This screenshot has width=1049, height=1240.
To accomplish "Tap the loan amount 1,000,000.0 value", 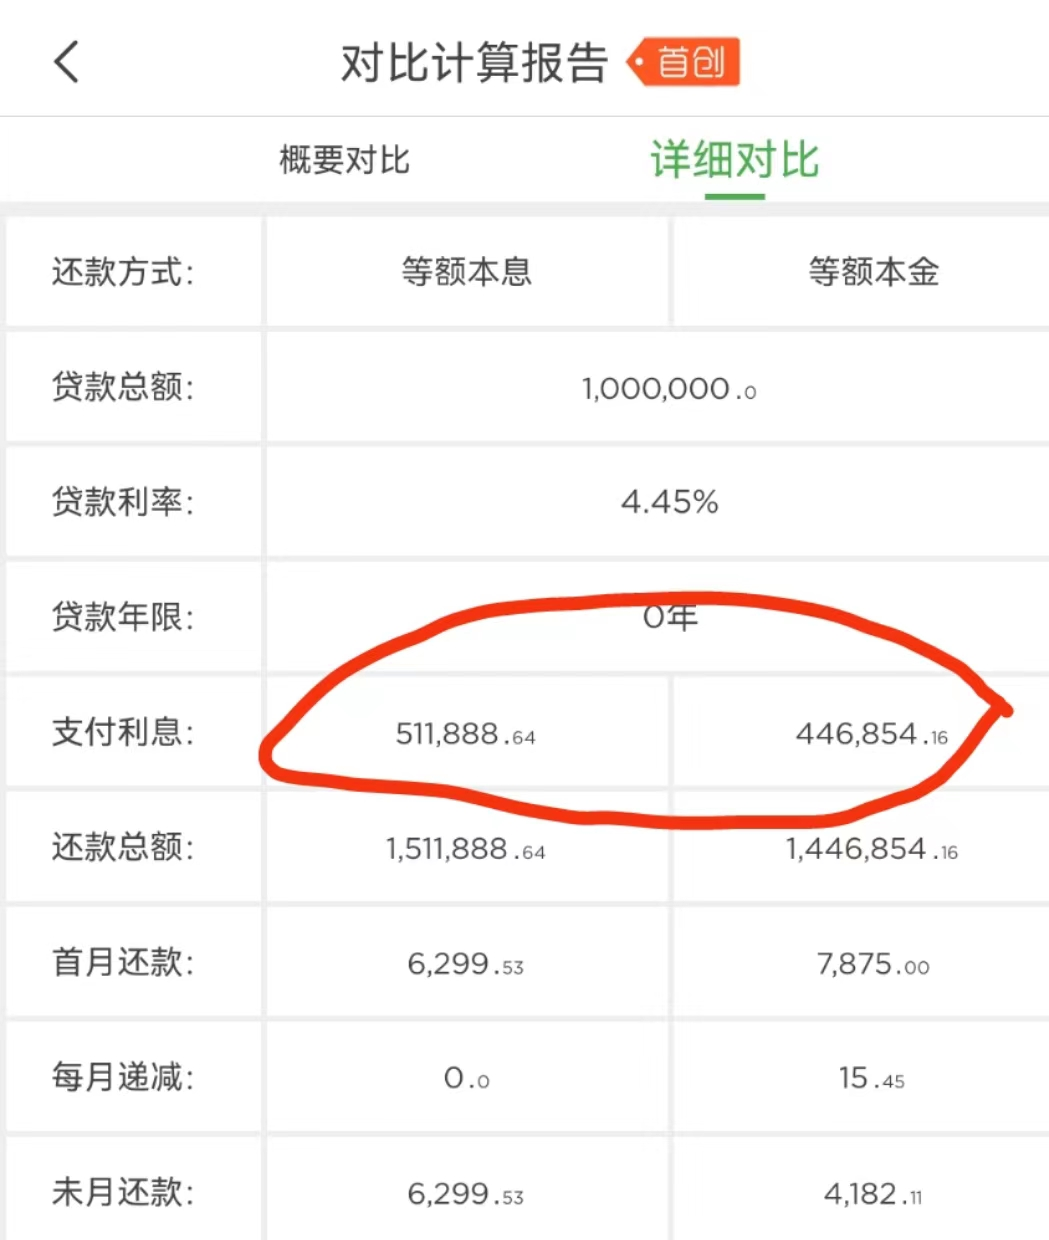I will [x=669, y=388].
